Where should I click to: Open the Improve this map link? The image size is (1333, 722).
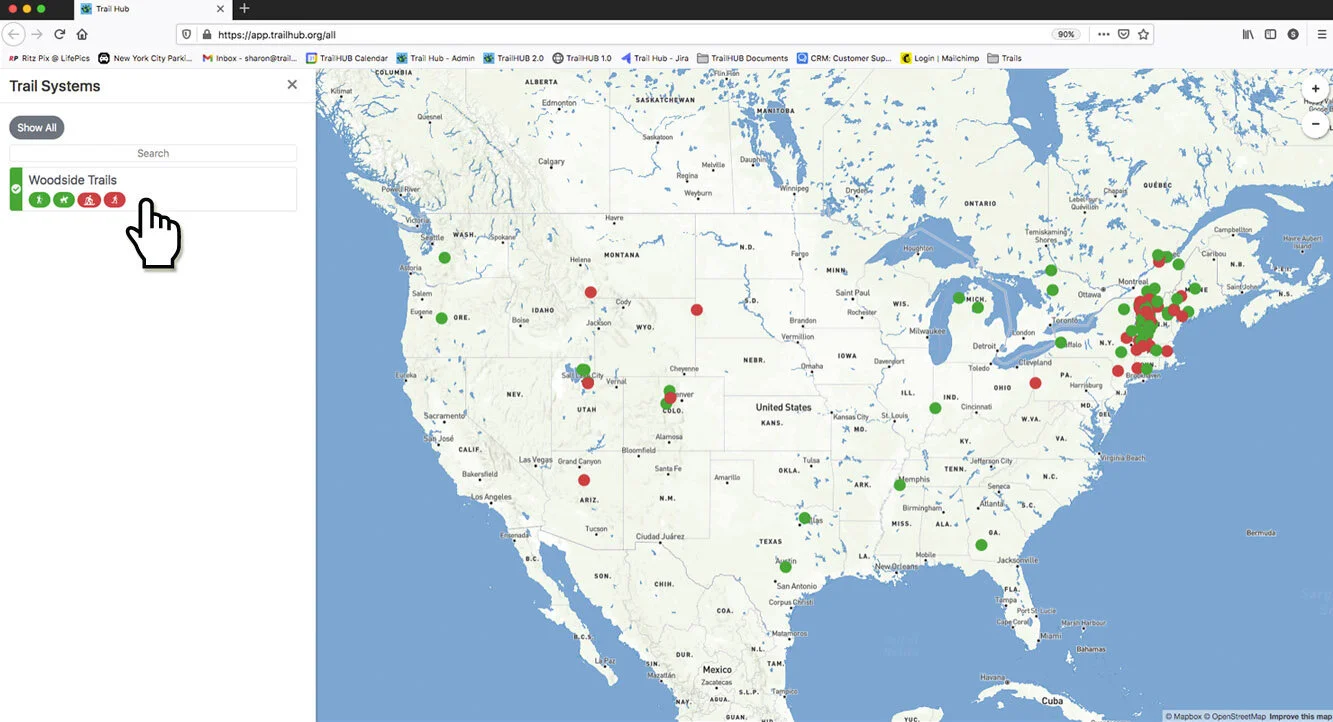[x=1300, y=716]
